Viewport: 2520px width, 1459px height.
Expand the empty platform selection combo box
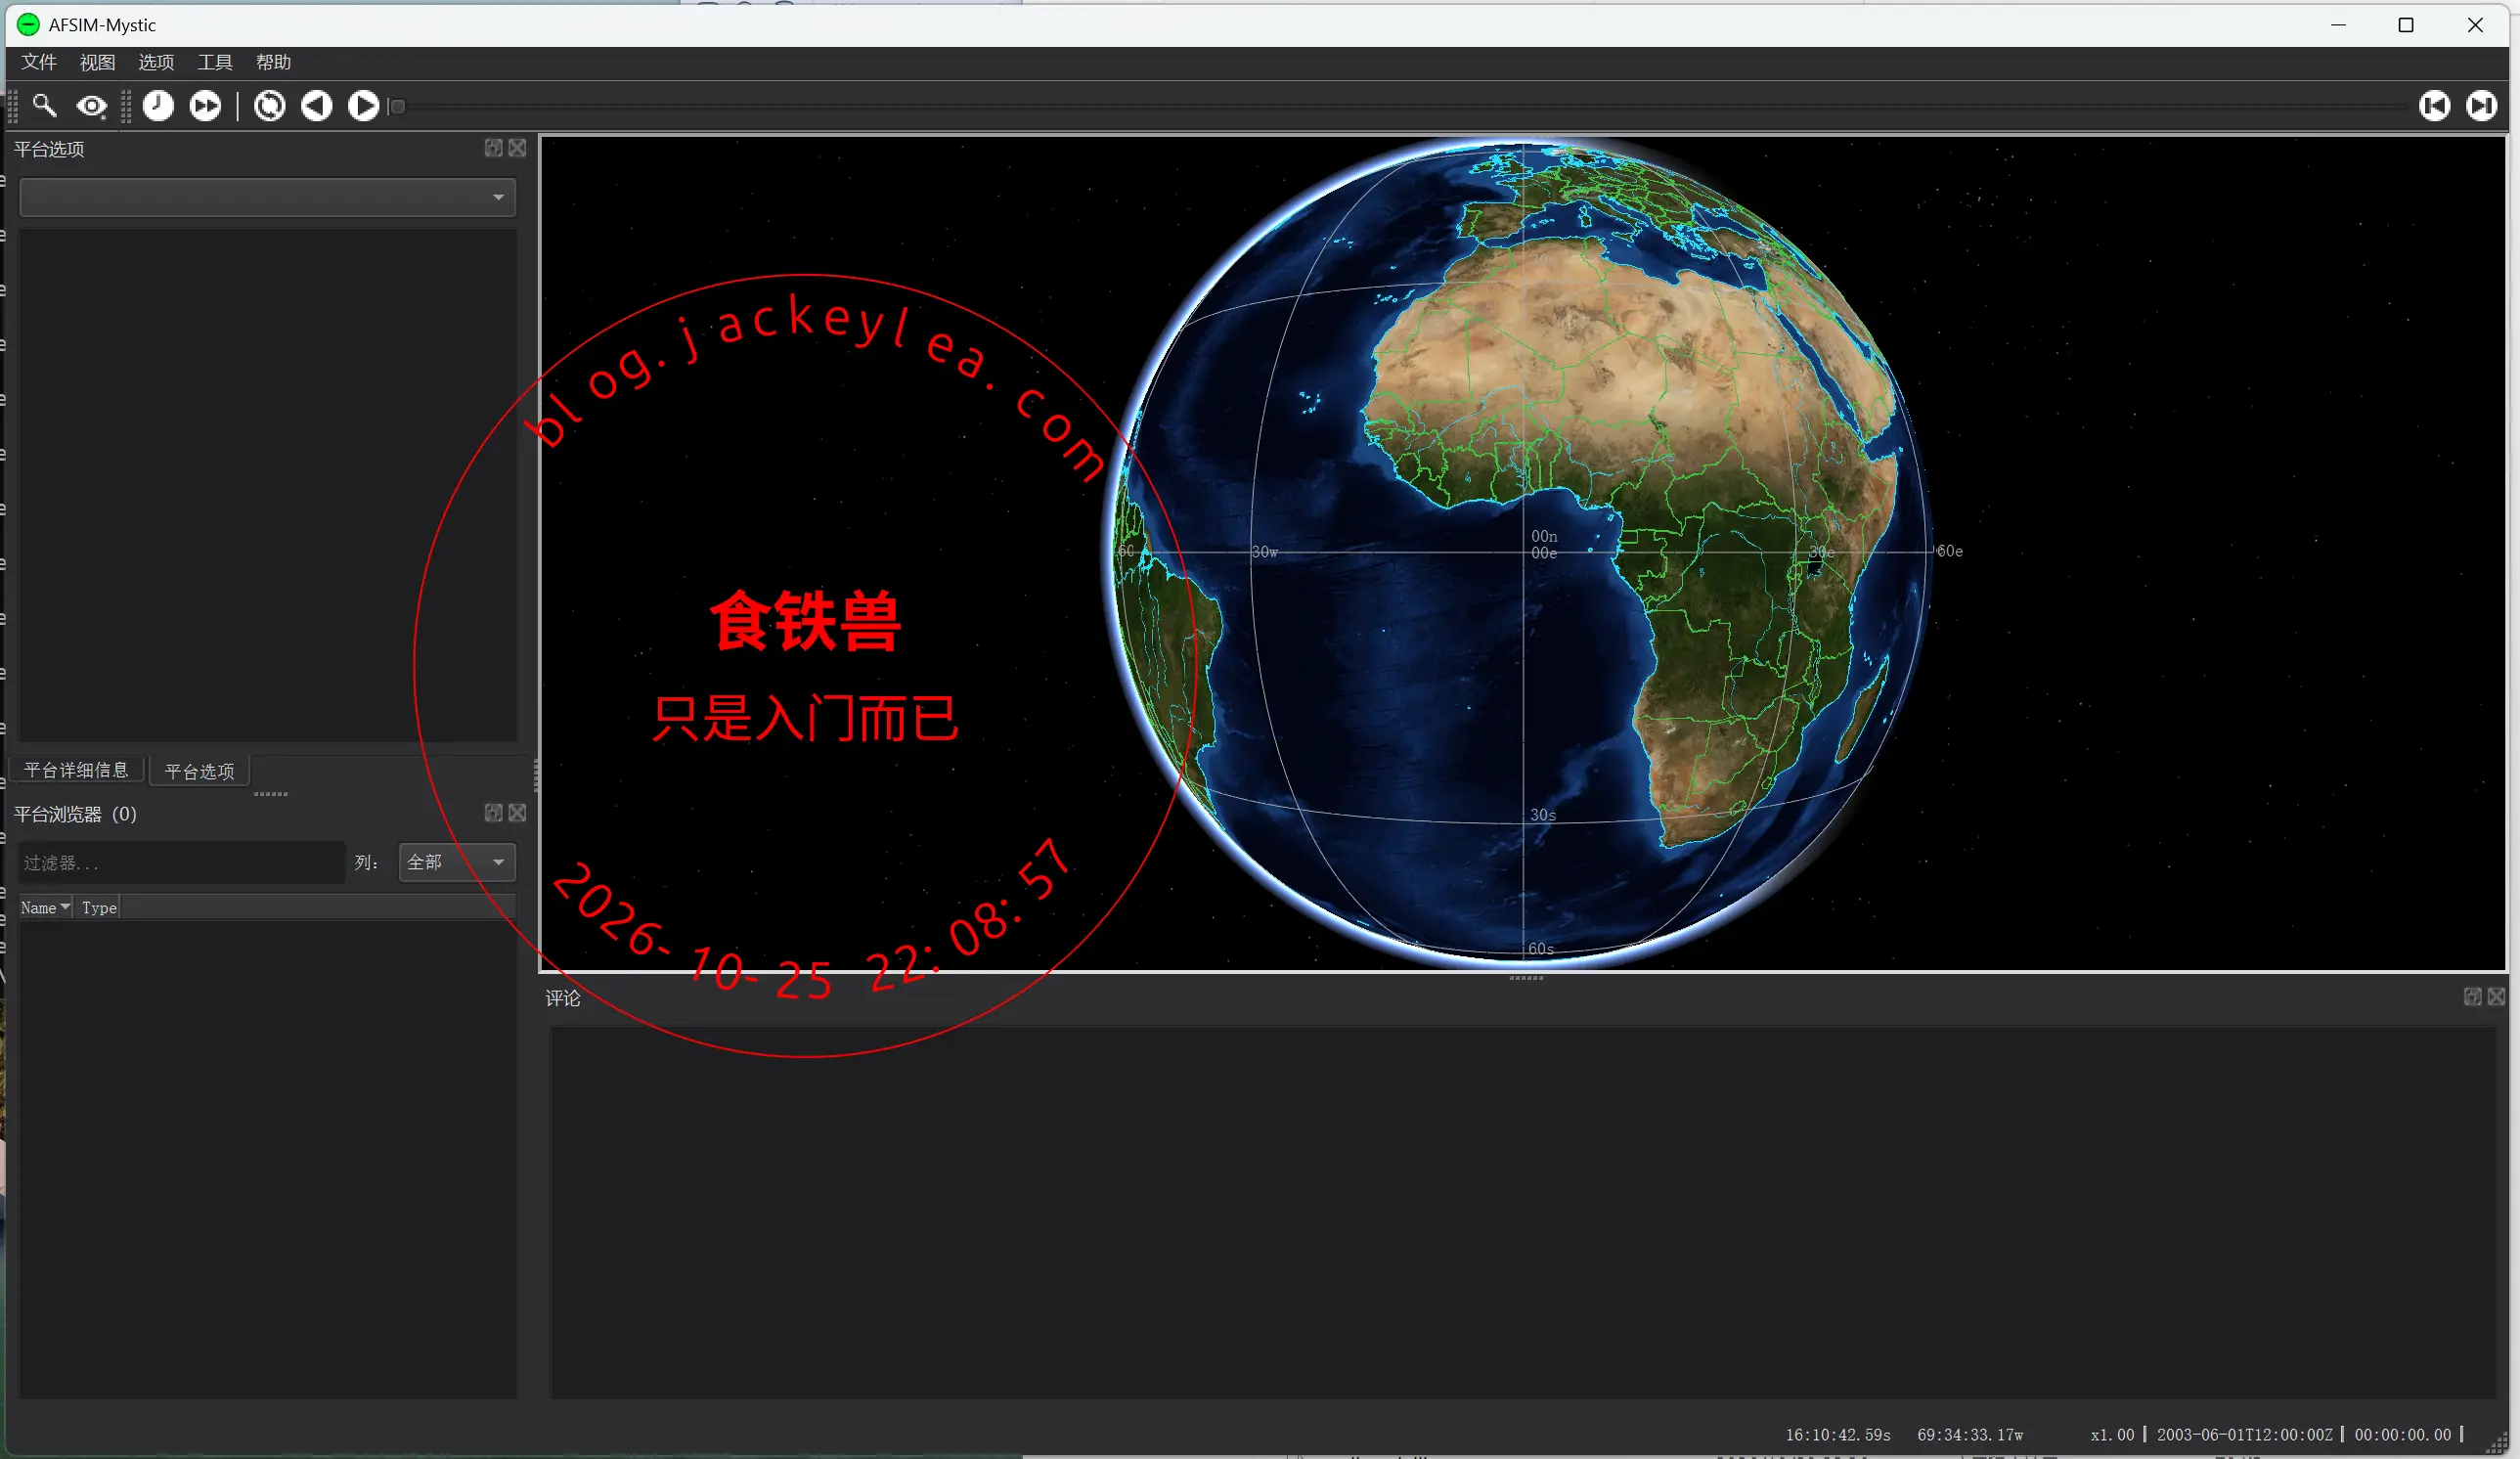pos(268,197)
